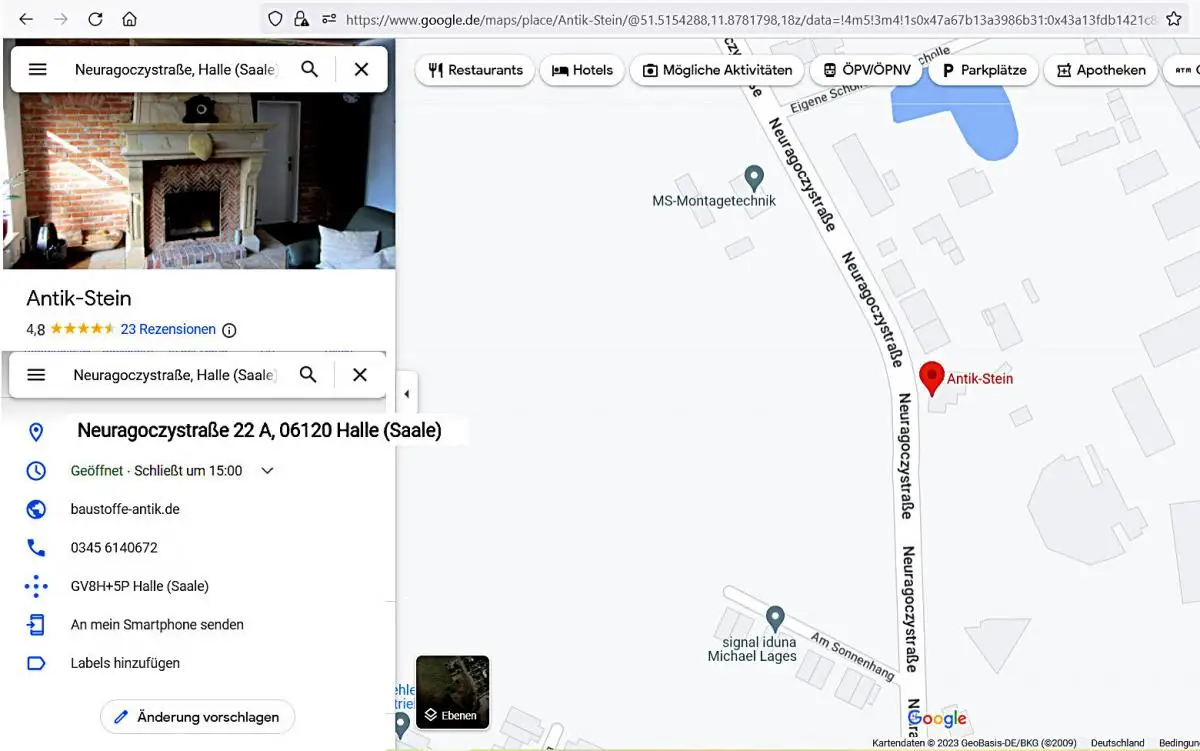Image resolution: width=1200 pixels, height=751 pixels.
Task: Click the label tag icon
Action: (36, 663)
